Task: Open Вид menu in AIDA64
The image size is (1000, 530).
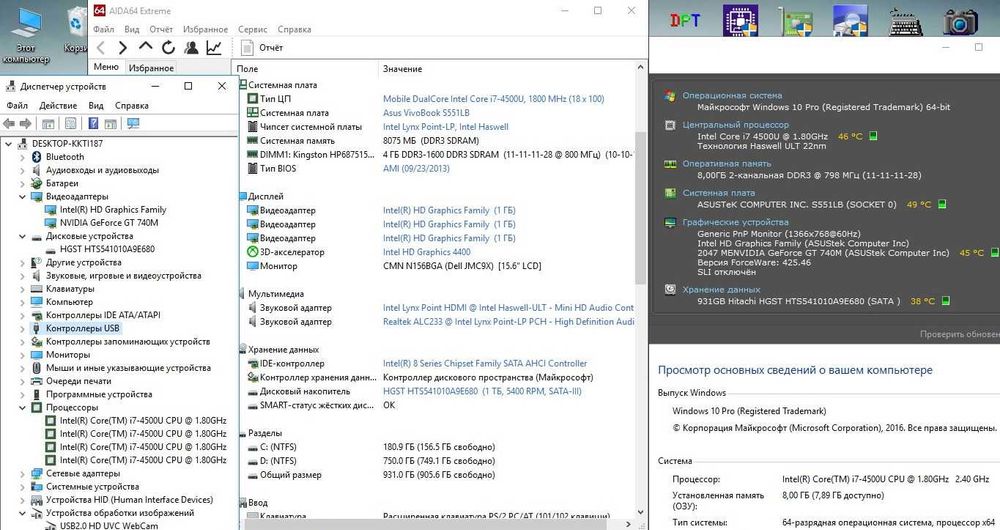Action: [x=132, y=29]
